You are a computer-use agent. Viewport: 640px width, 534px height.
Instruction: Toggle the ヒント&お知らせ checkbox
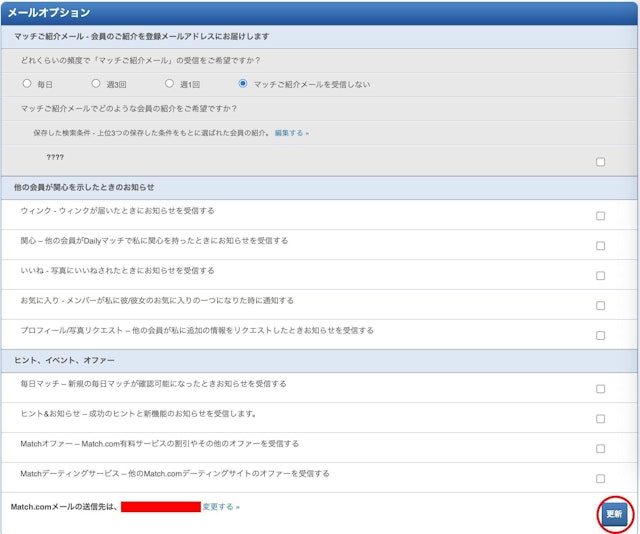[x=600, y=419]
